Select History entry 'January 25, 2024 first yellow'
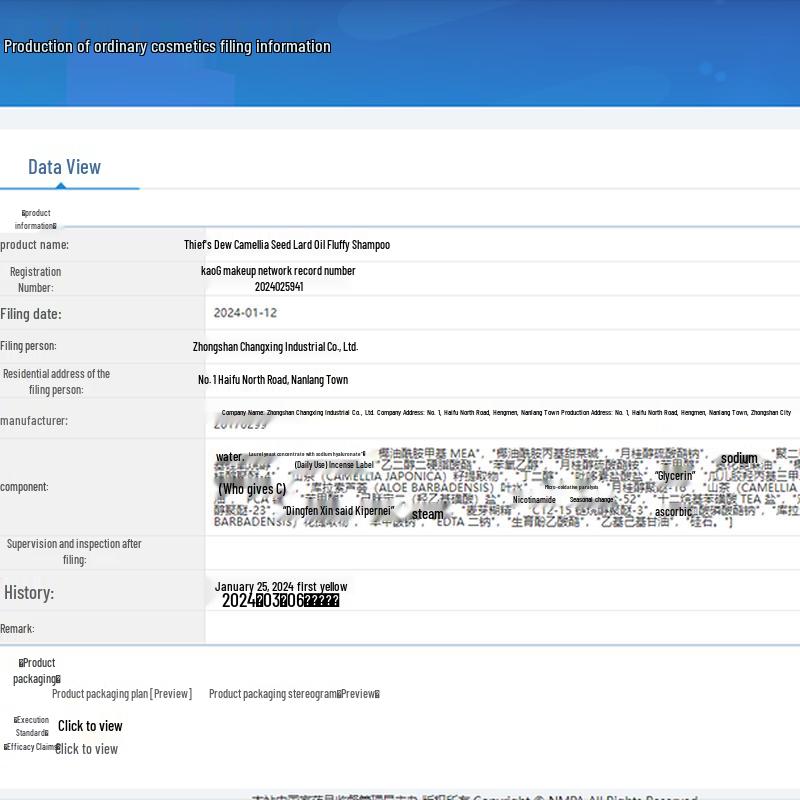Screen dimensions: 800x800 (281, 587)
